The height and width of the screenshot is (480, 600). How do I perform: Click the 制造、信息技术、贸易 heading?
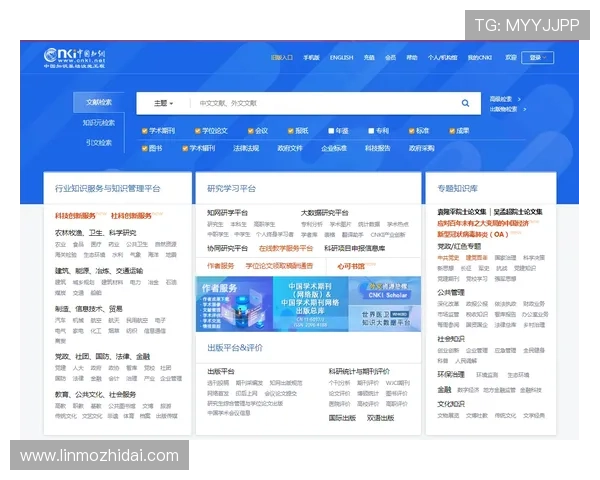point(88,309)
